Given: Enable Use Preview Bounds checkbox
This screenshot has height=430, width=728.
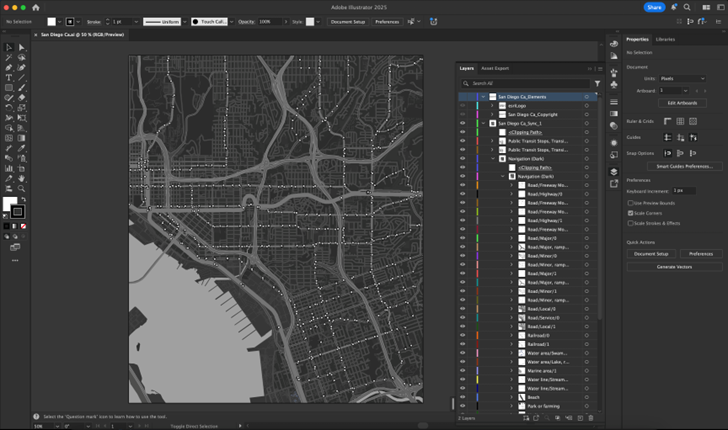Looking at the screenshot, I should pos(630,203).
